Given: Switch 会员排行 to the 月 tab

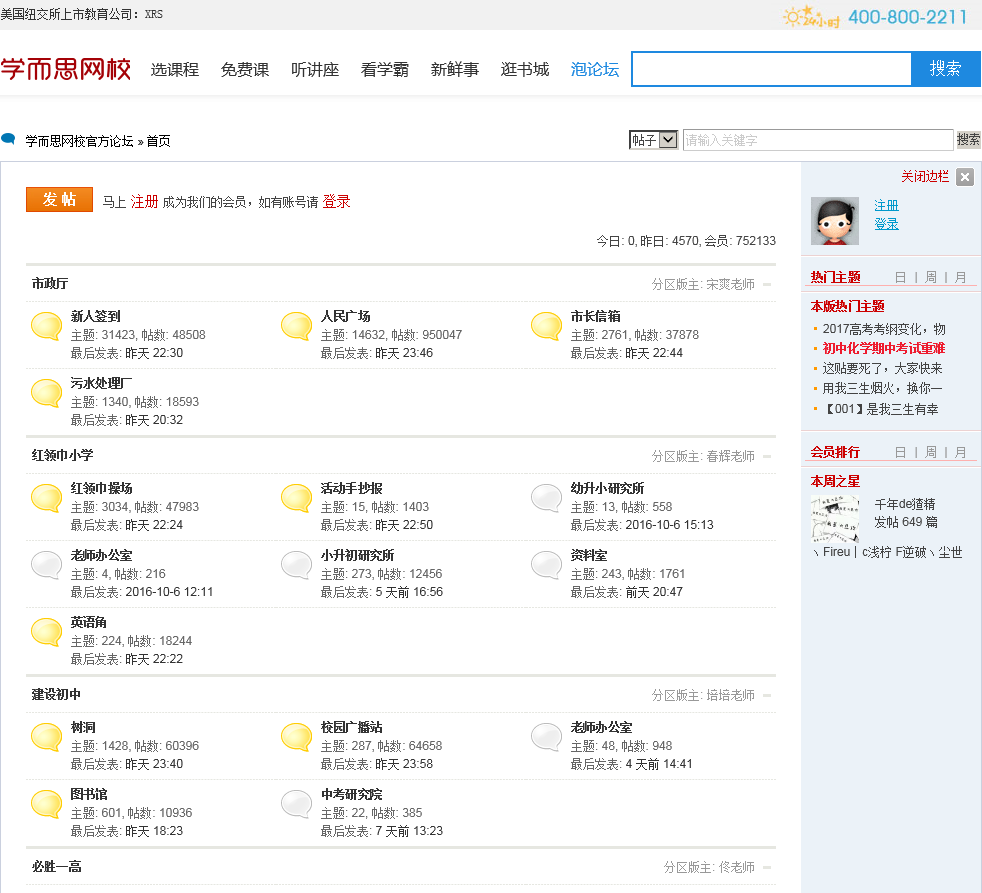Looking at the screenshot, I should point(961,452).
